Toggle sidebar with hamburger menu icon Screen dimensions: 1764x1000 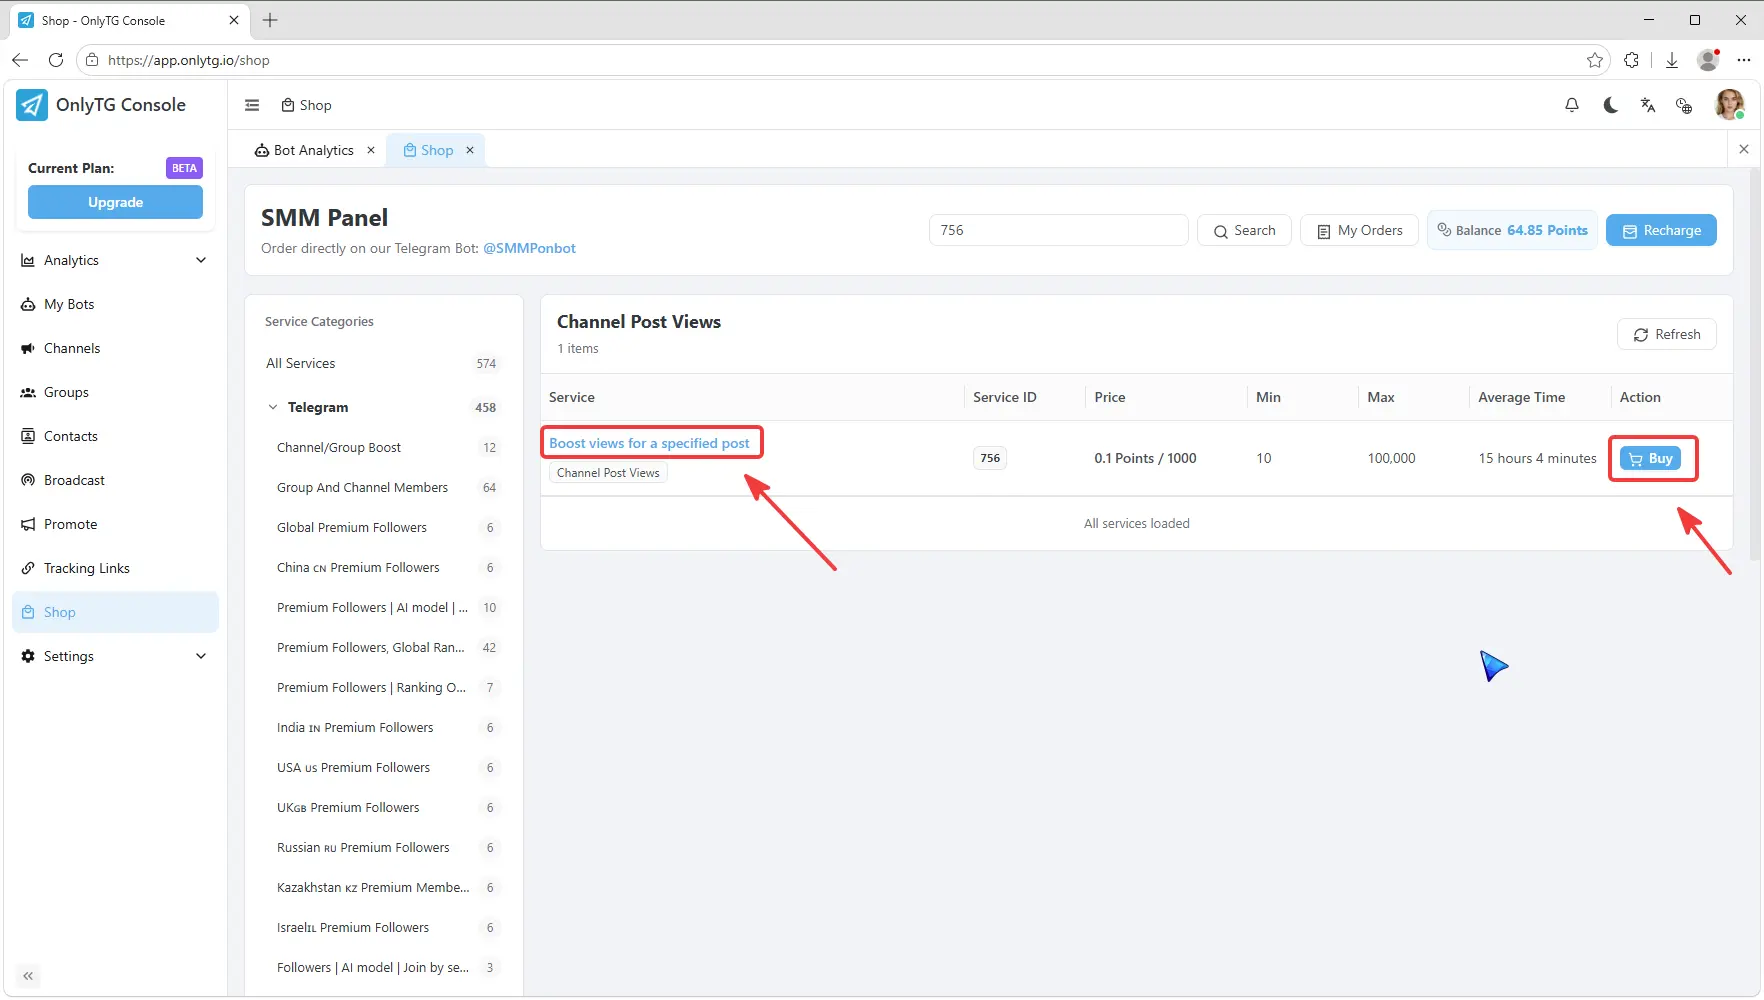(x=252, y=105)
